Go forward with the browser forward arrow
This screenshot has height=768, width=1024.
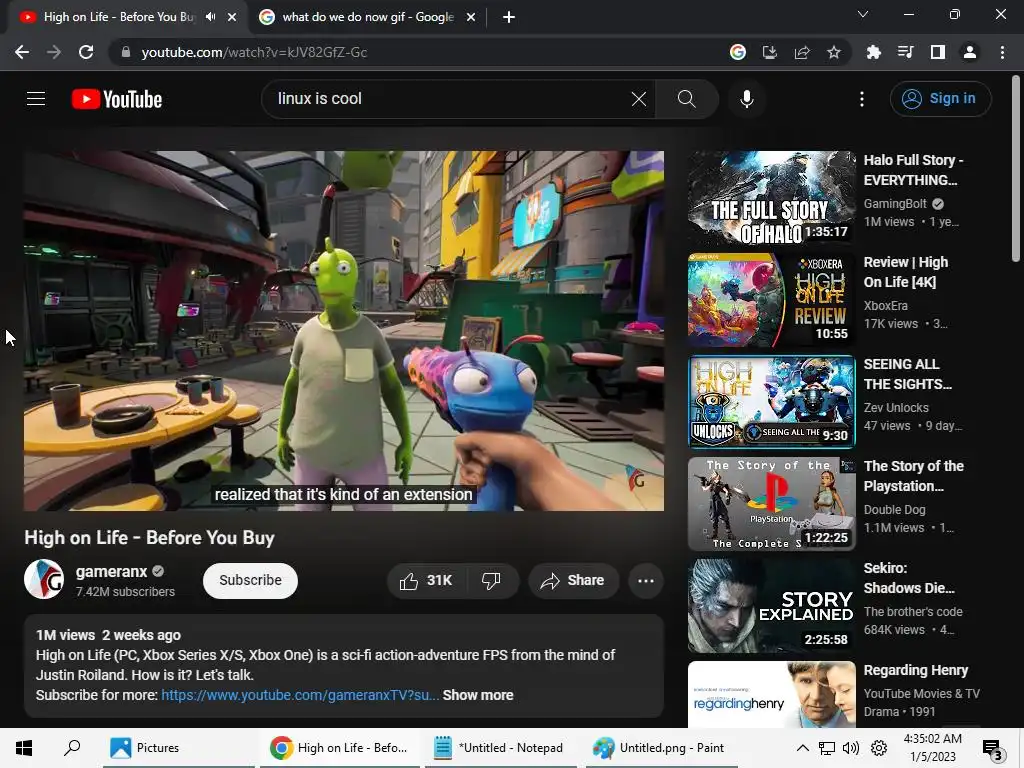point(54,52)
